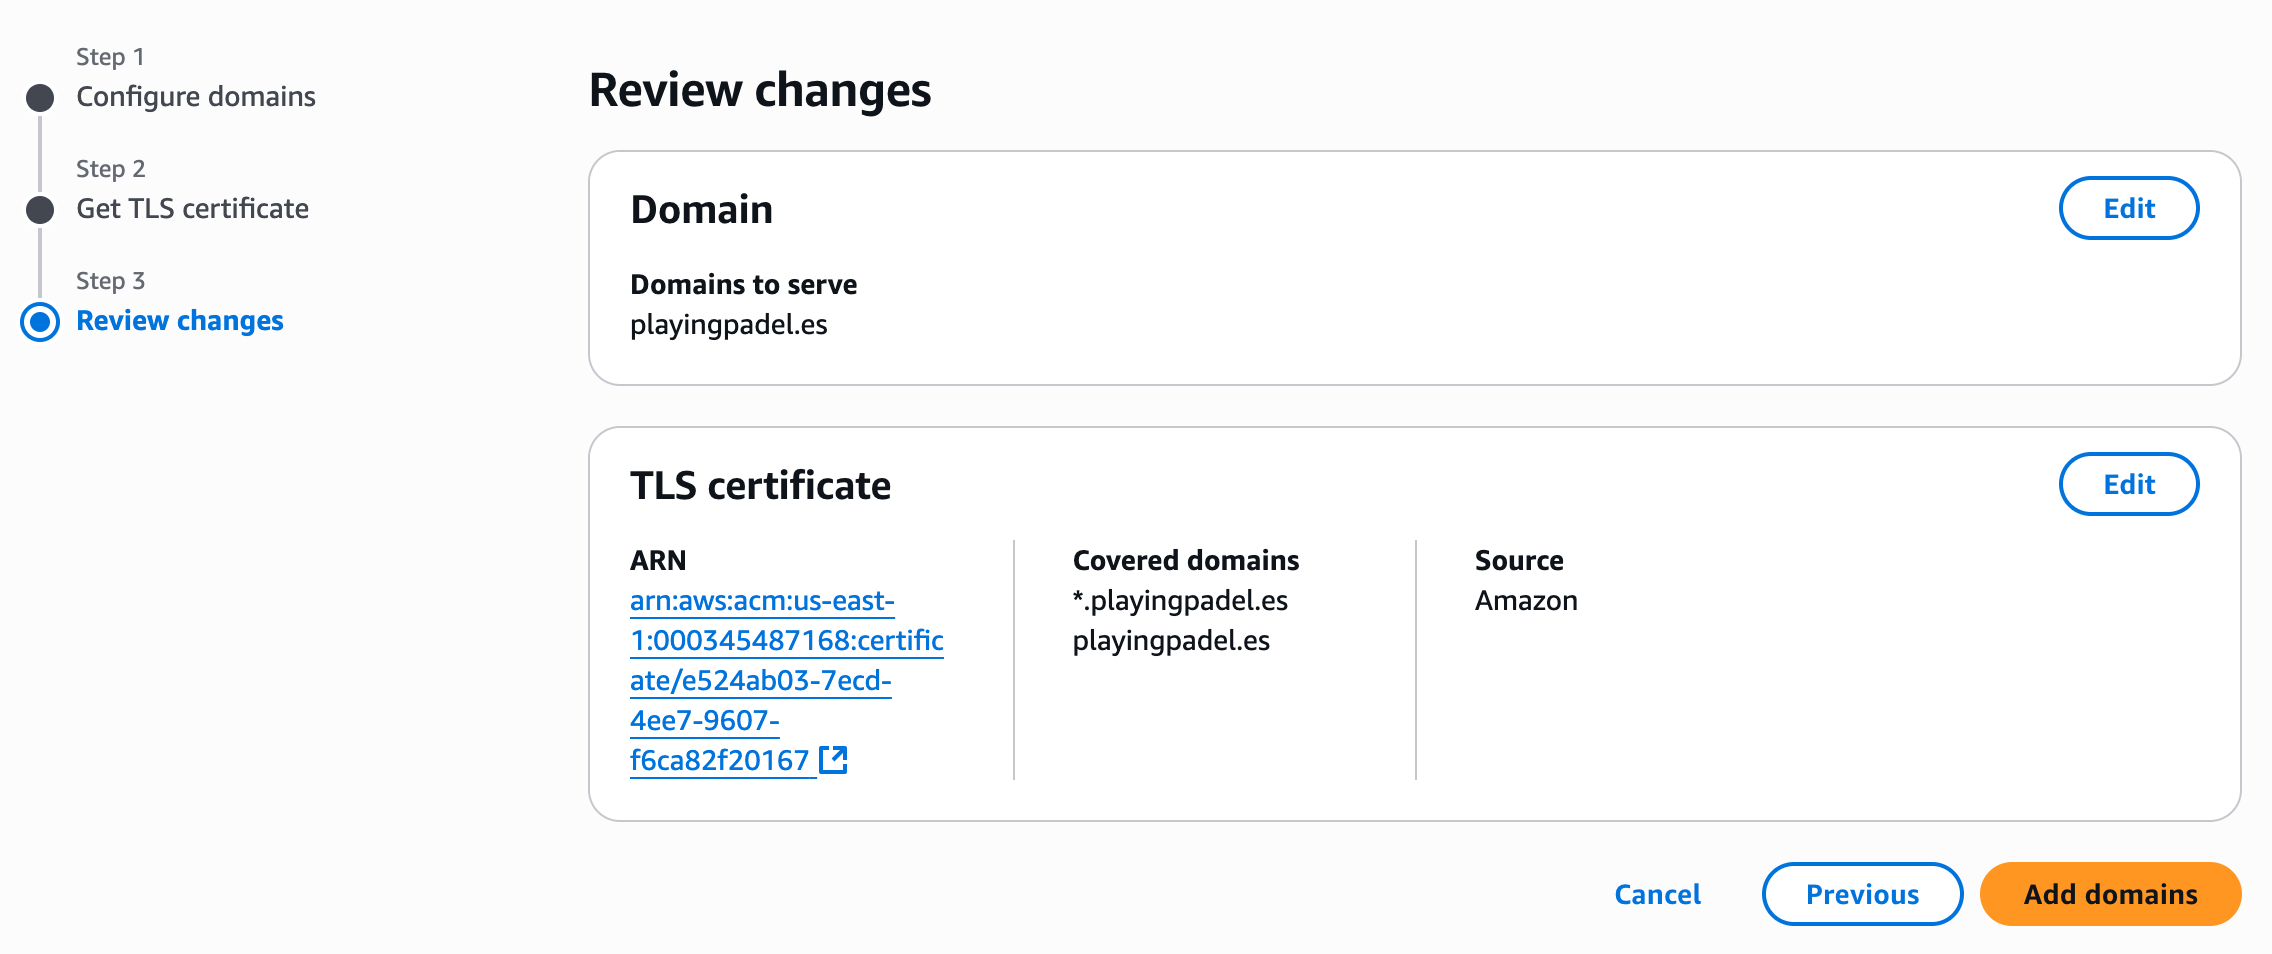This screenshot has width=2272, height=954.
Task: Click the TLS certificate section heading
Action: (760, 486)
